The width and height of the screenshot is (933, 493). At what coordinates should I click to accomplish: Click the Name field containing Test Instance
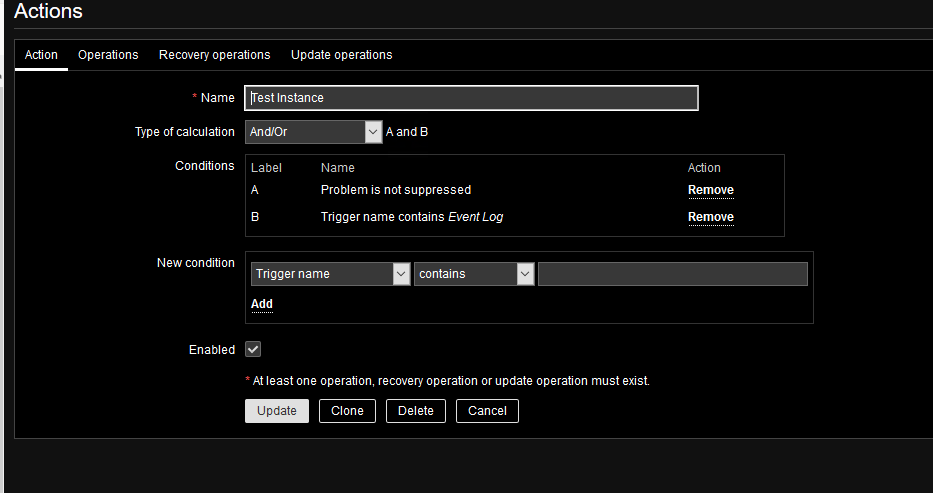[471, 98]
